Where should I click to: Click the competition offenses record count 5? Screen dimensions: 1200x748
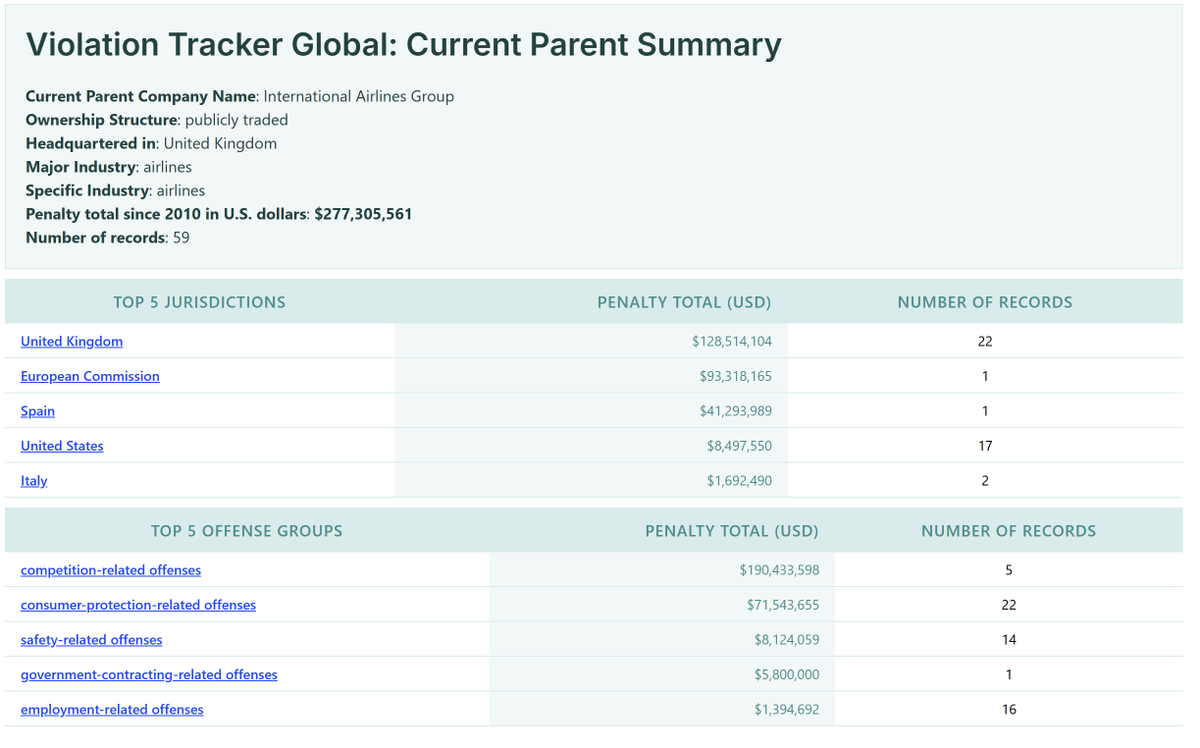click(x=1009, y=570)
